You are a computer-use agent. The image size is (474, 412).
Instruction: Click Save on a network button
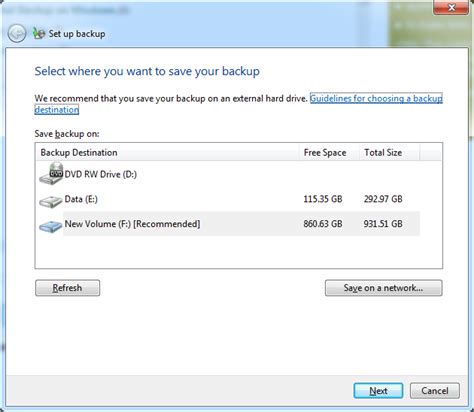(x=384, y=288)
